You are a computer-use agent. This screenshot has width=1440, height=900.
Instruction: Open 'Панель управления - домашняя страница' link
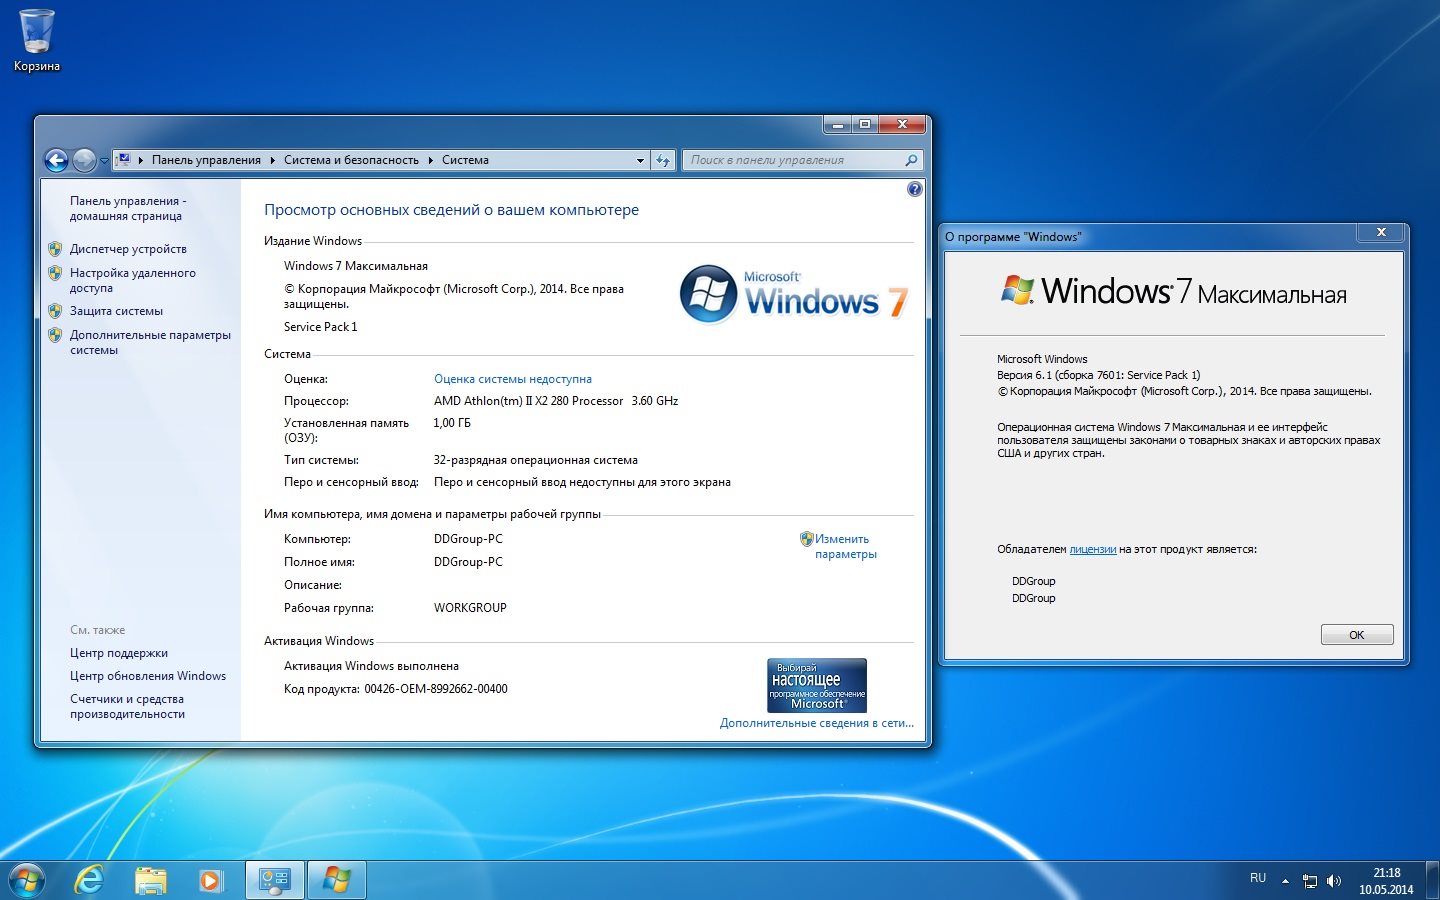click(128, 208)
